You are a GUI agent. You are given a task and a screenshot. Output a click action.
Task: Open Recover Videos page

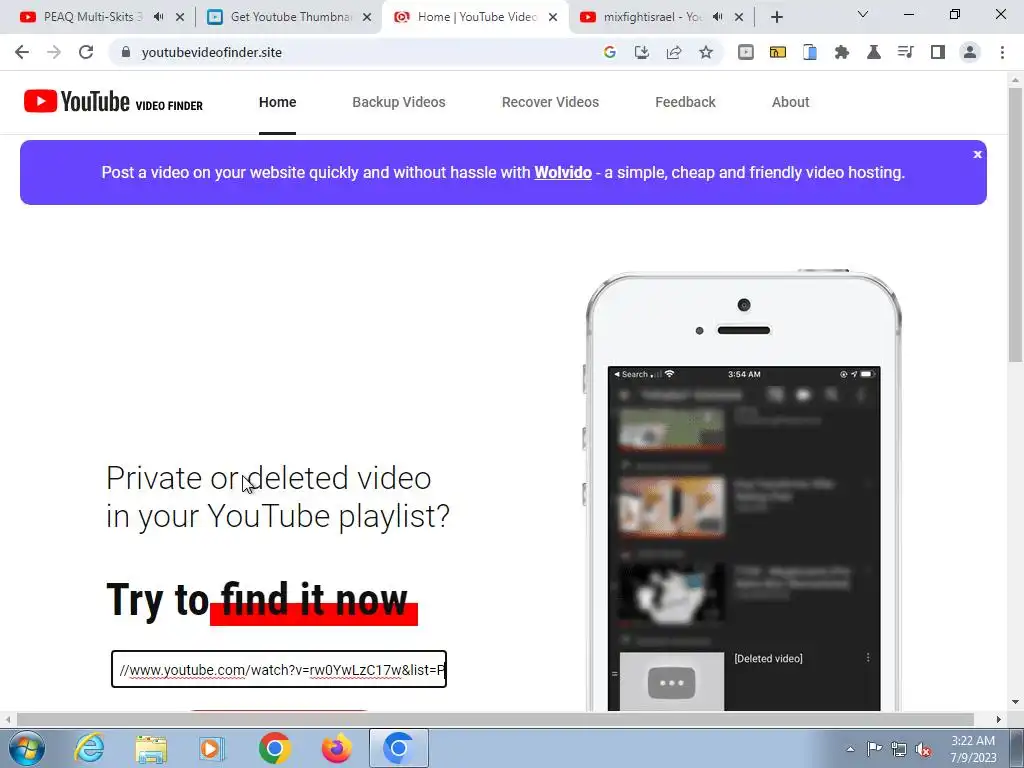550,102
